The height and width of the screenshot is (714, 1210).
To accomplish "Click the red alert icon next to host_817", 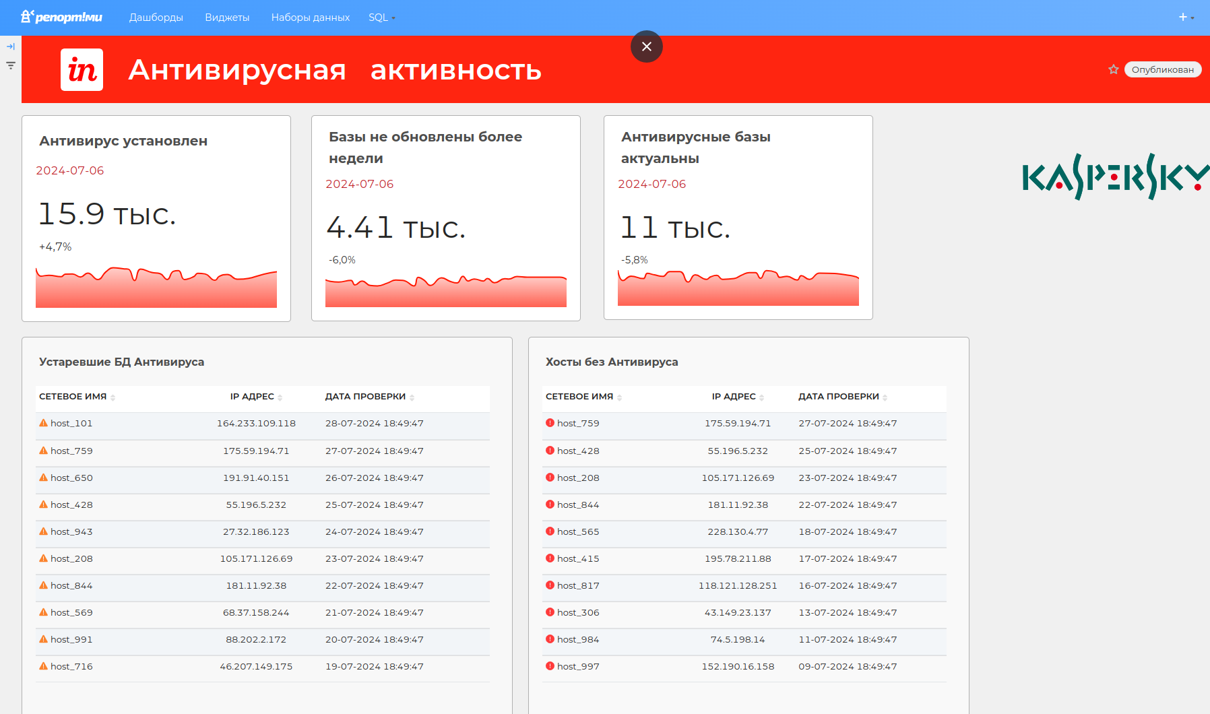I will (550, 585).
